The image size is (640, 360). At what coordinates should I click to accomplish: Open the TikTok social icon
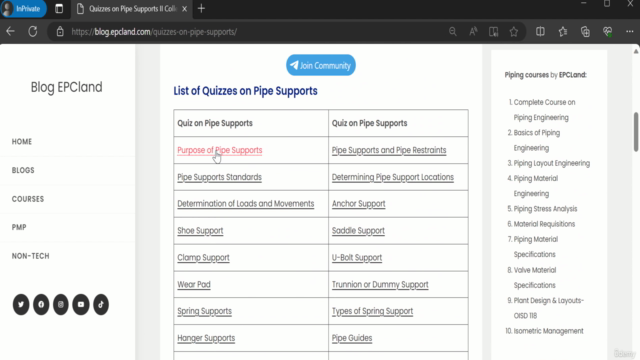(101, 304)
